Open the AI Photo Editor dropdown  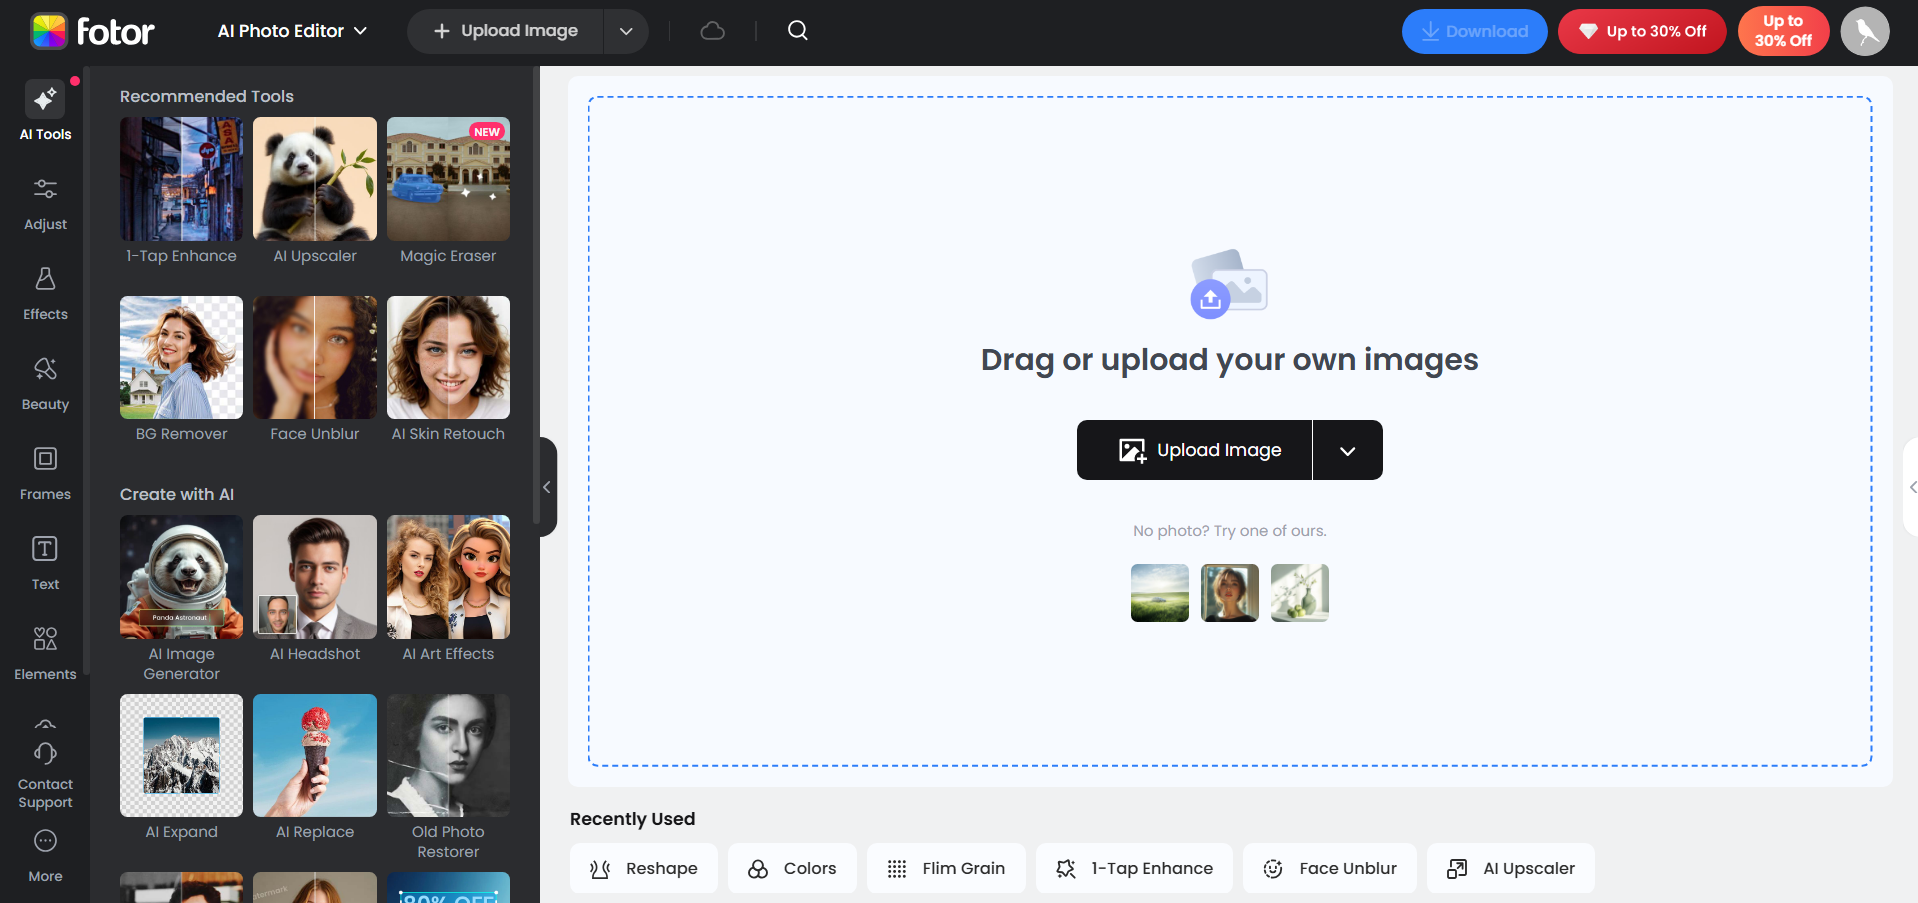pyautogui.click(x=292, y=31)
